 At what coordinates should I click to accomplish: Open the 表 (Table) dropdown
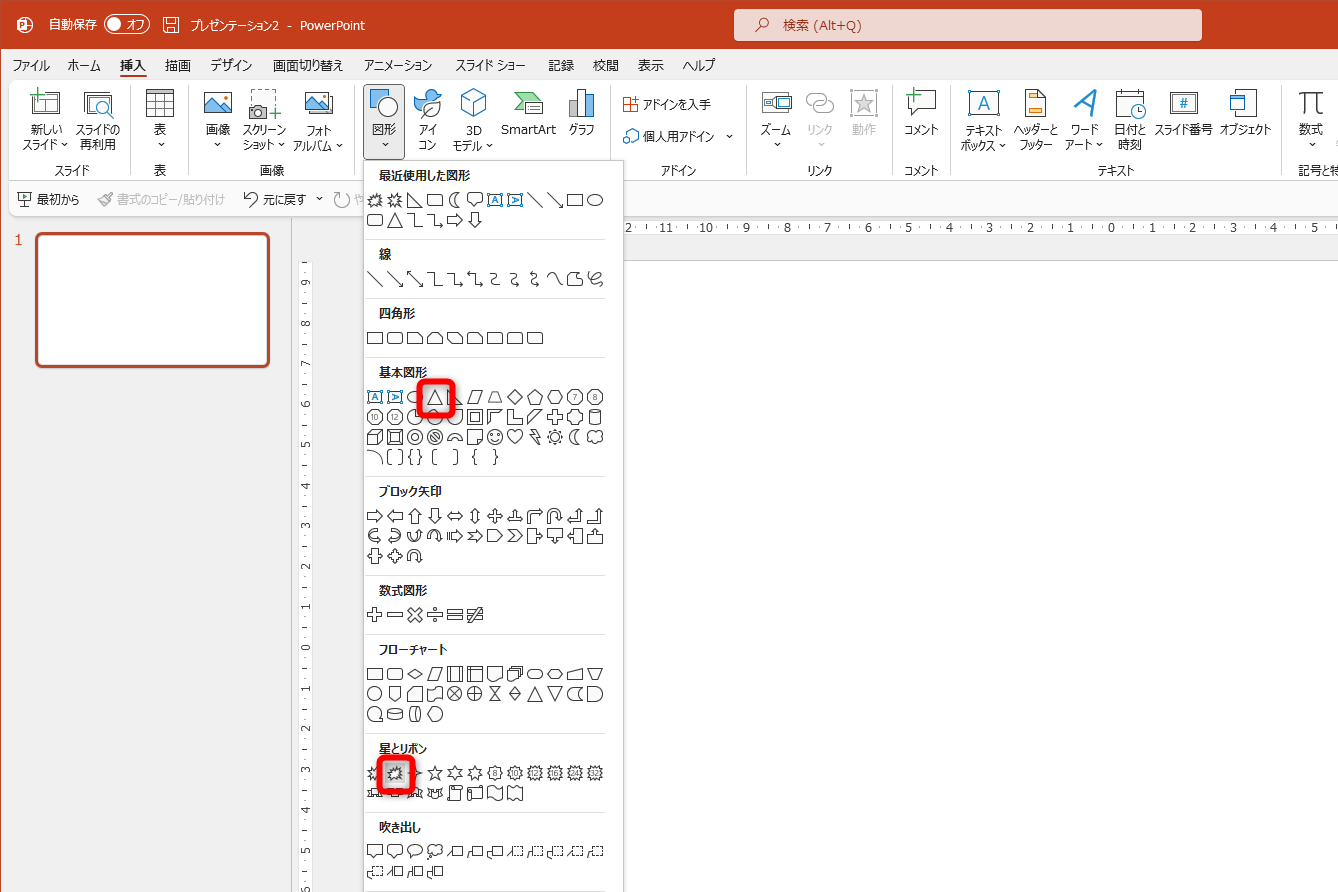tap(160, 118)
